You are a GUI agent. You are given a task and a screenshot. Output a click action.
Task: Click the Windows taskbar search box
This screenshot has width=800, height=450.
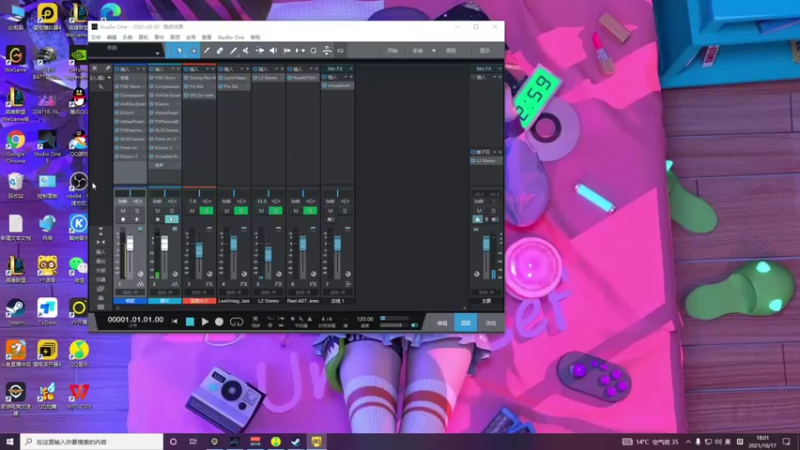tap(92, 441)
